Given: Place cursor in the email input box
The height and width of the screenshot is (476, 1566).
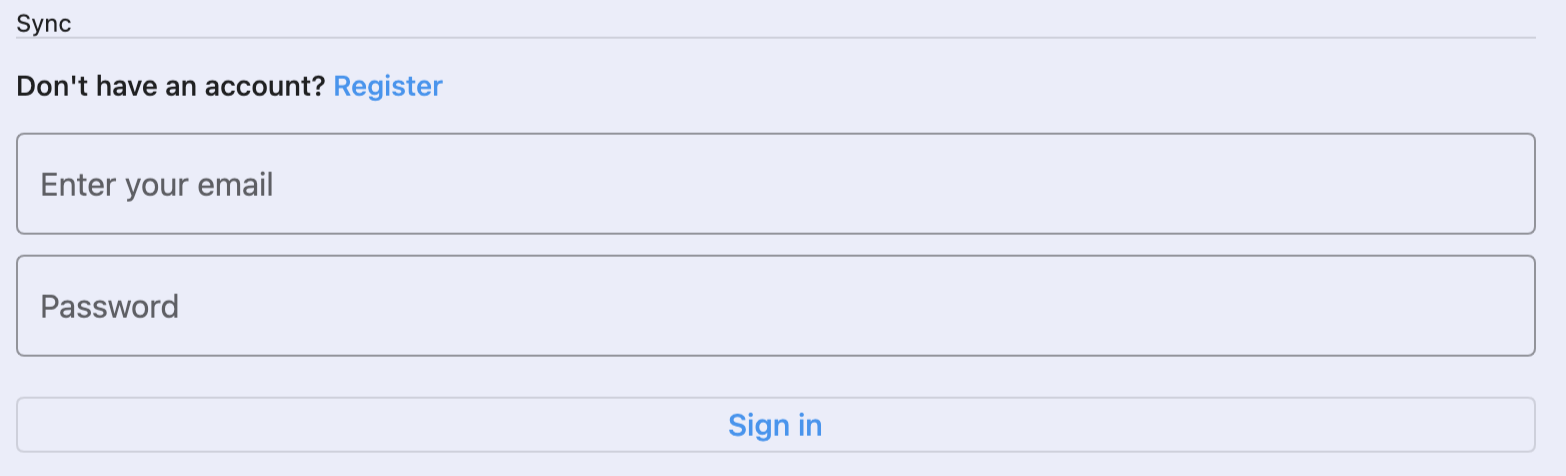Looking at the screenshot, I should [x=775, y=184].
